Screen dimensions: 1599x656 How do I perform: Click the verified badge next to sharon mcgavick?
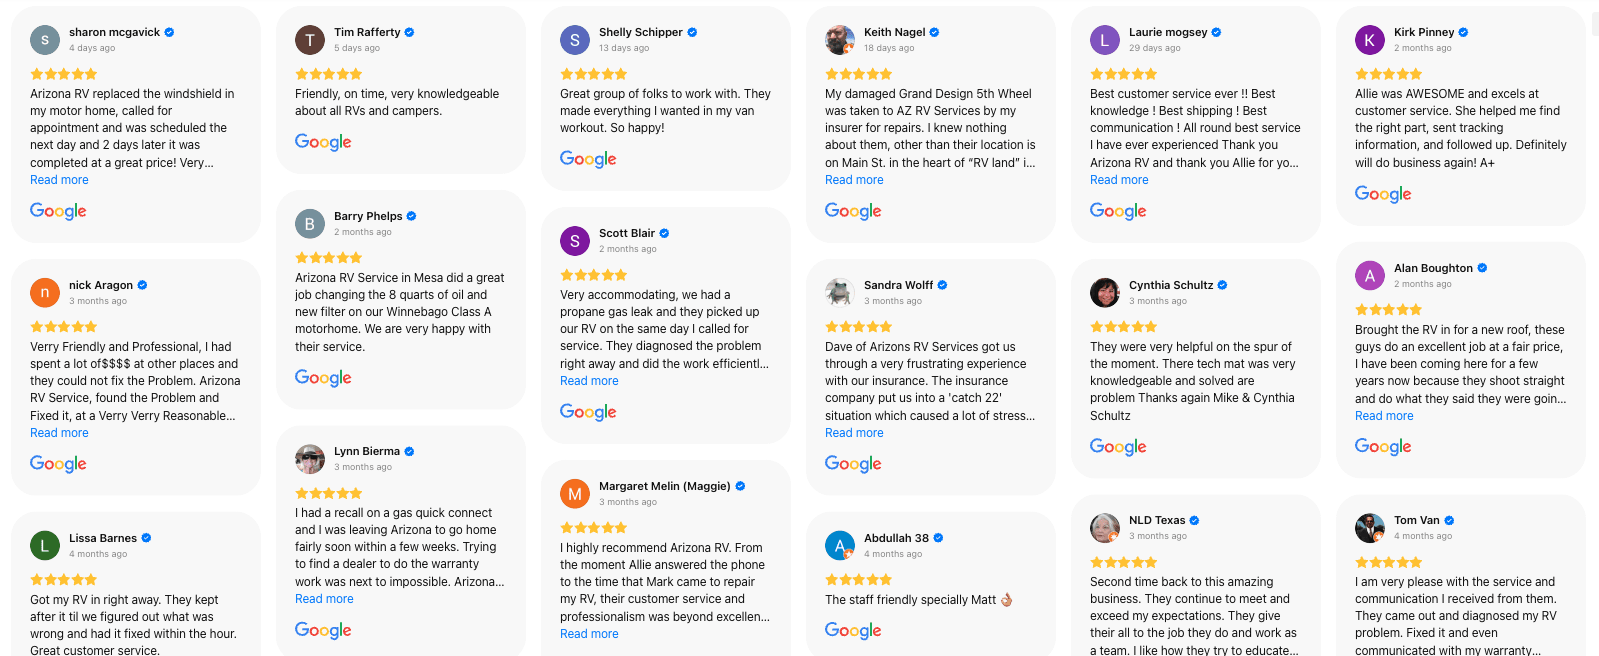169,32
